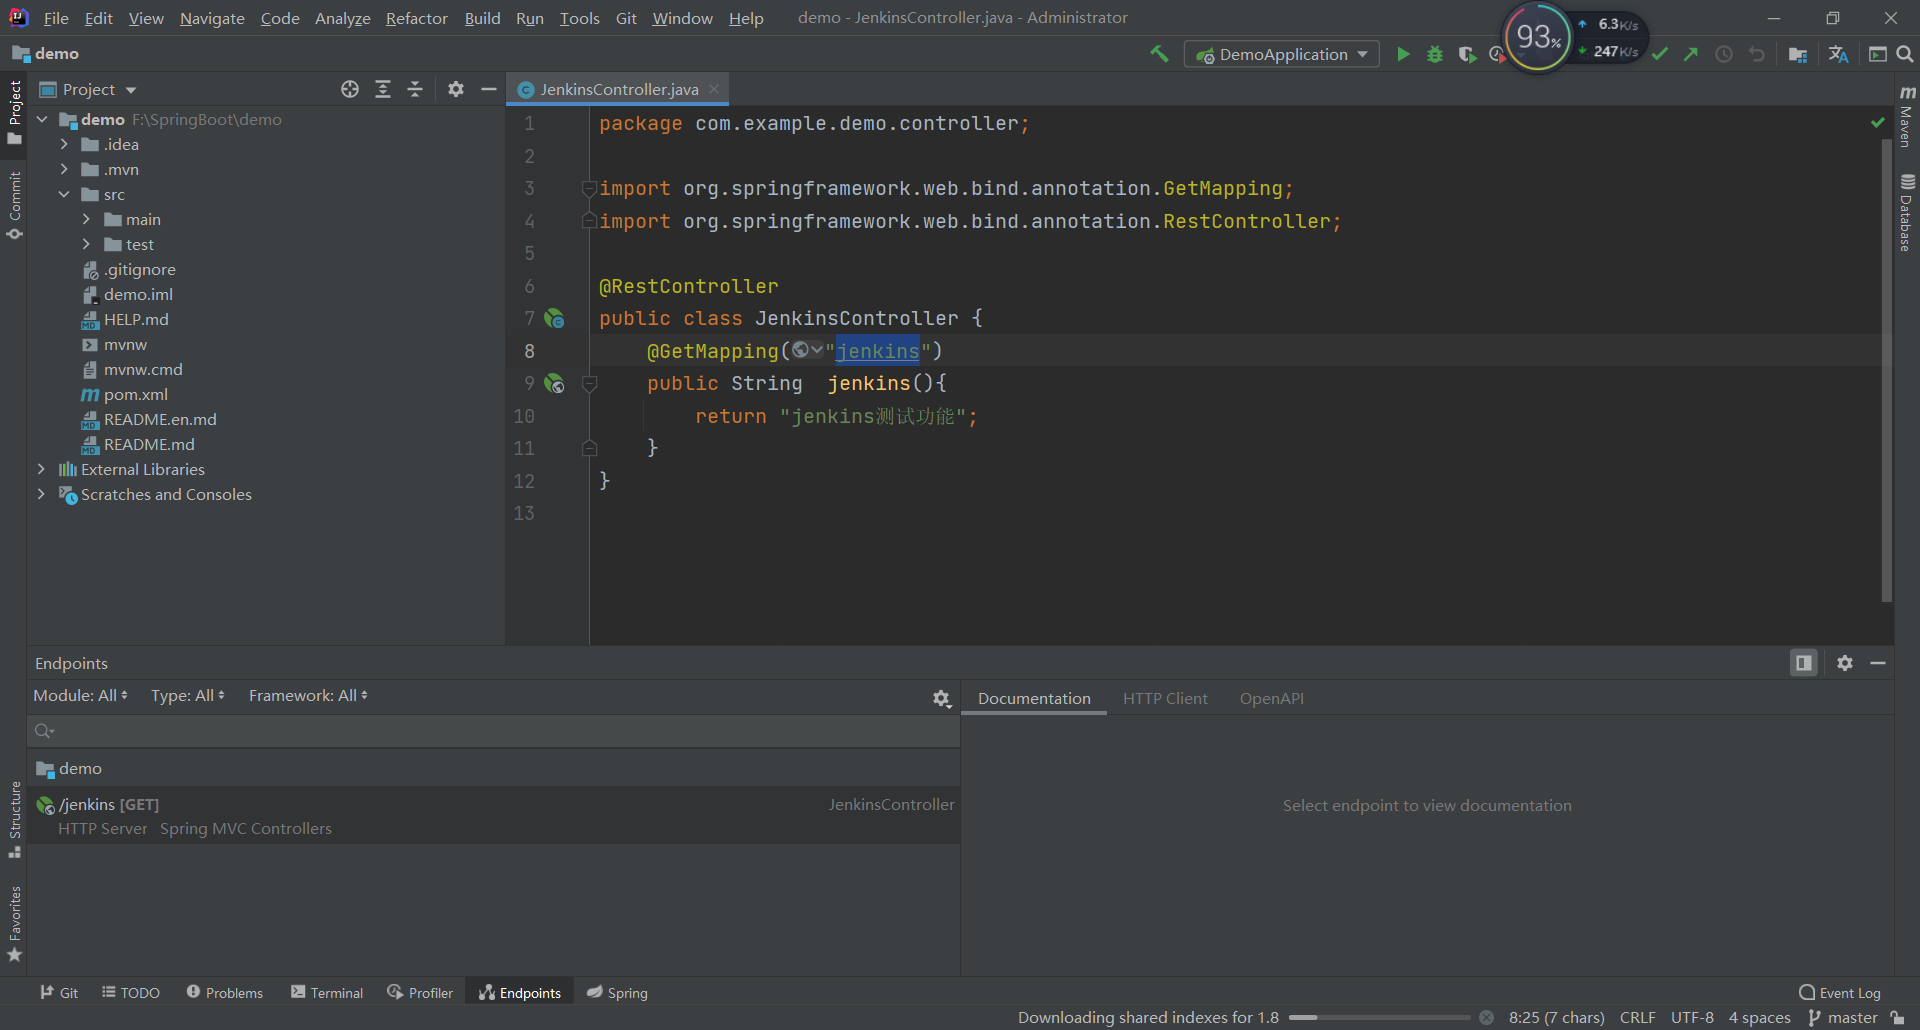This screenshot has height=1030, width=1920.
Task: Open the Framework: All filter dropdown
Action: tap(308, 695)
